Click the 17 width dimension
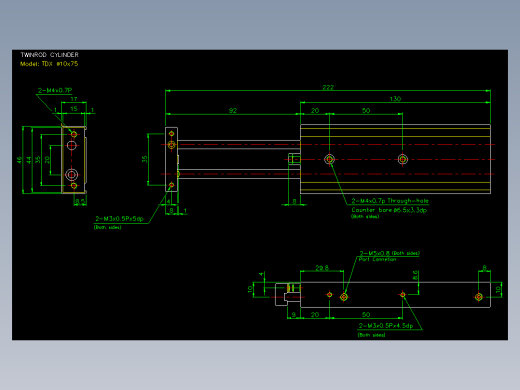This screenshot has height=390, width=520. point(74,99)
